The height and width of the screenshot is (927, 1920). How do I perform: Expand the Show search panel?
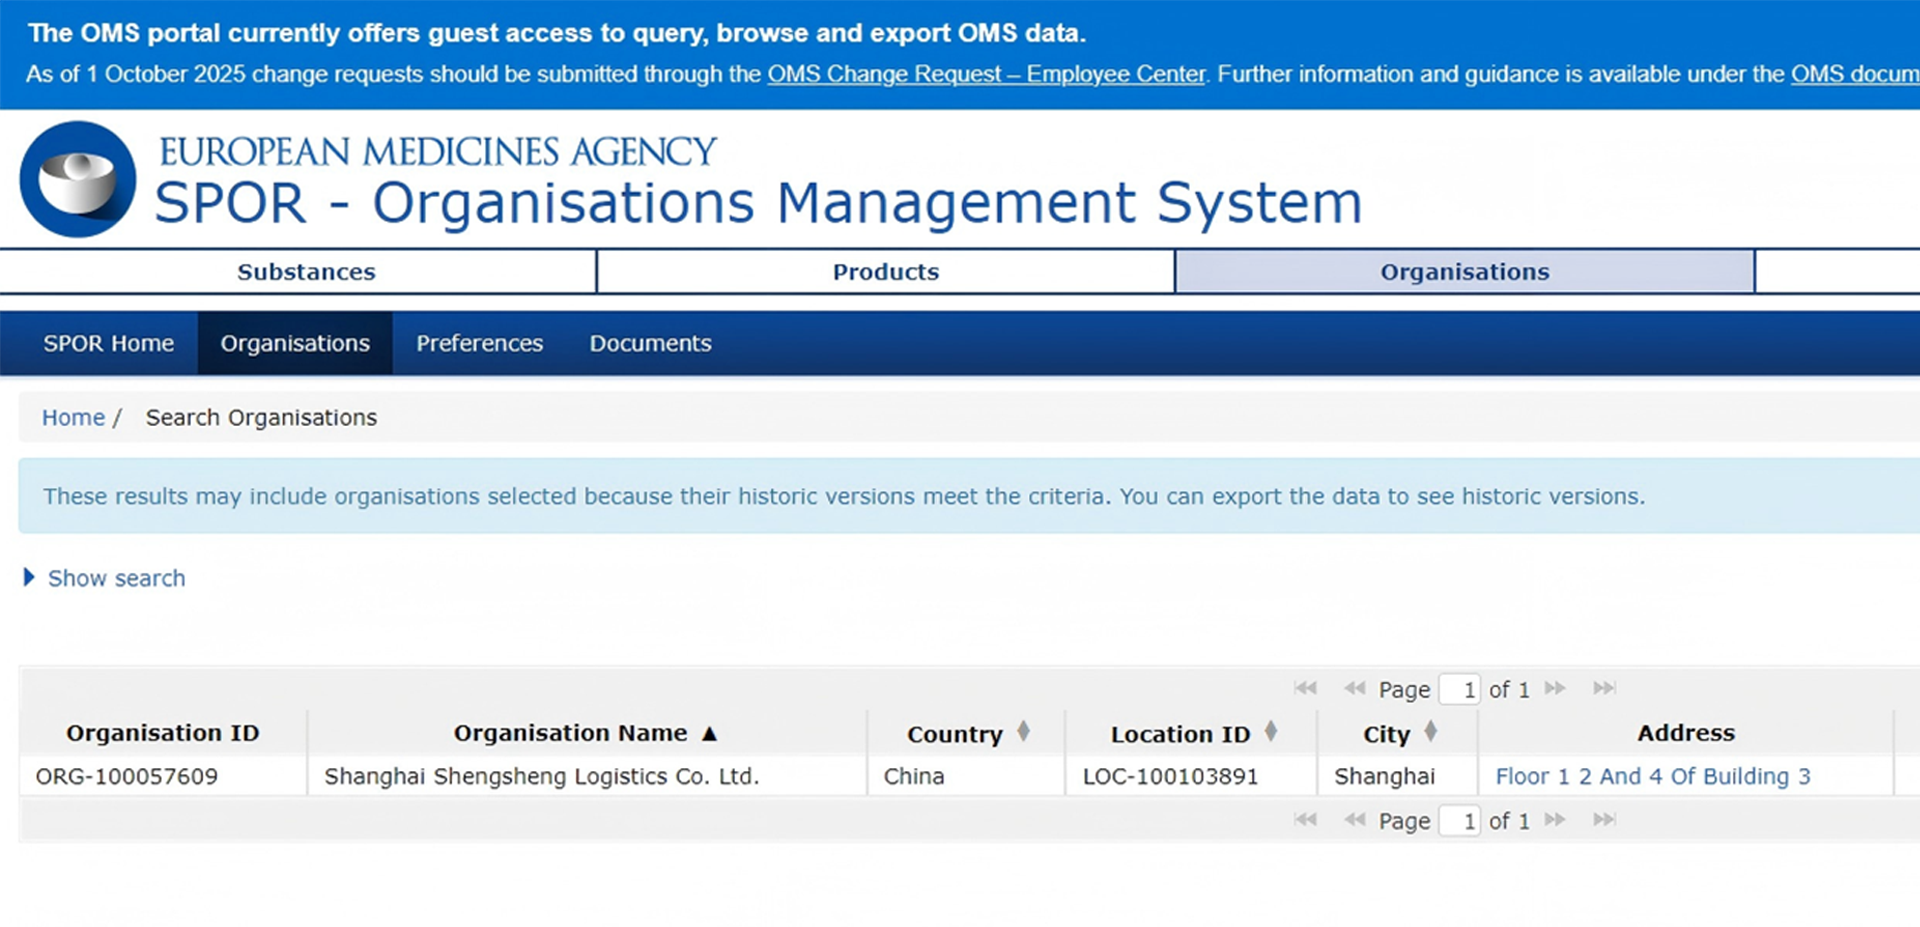tap(104, 578)
